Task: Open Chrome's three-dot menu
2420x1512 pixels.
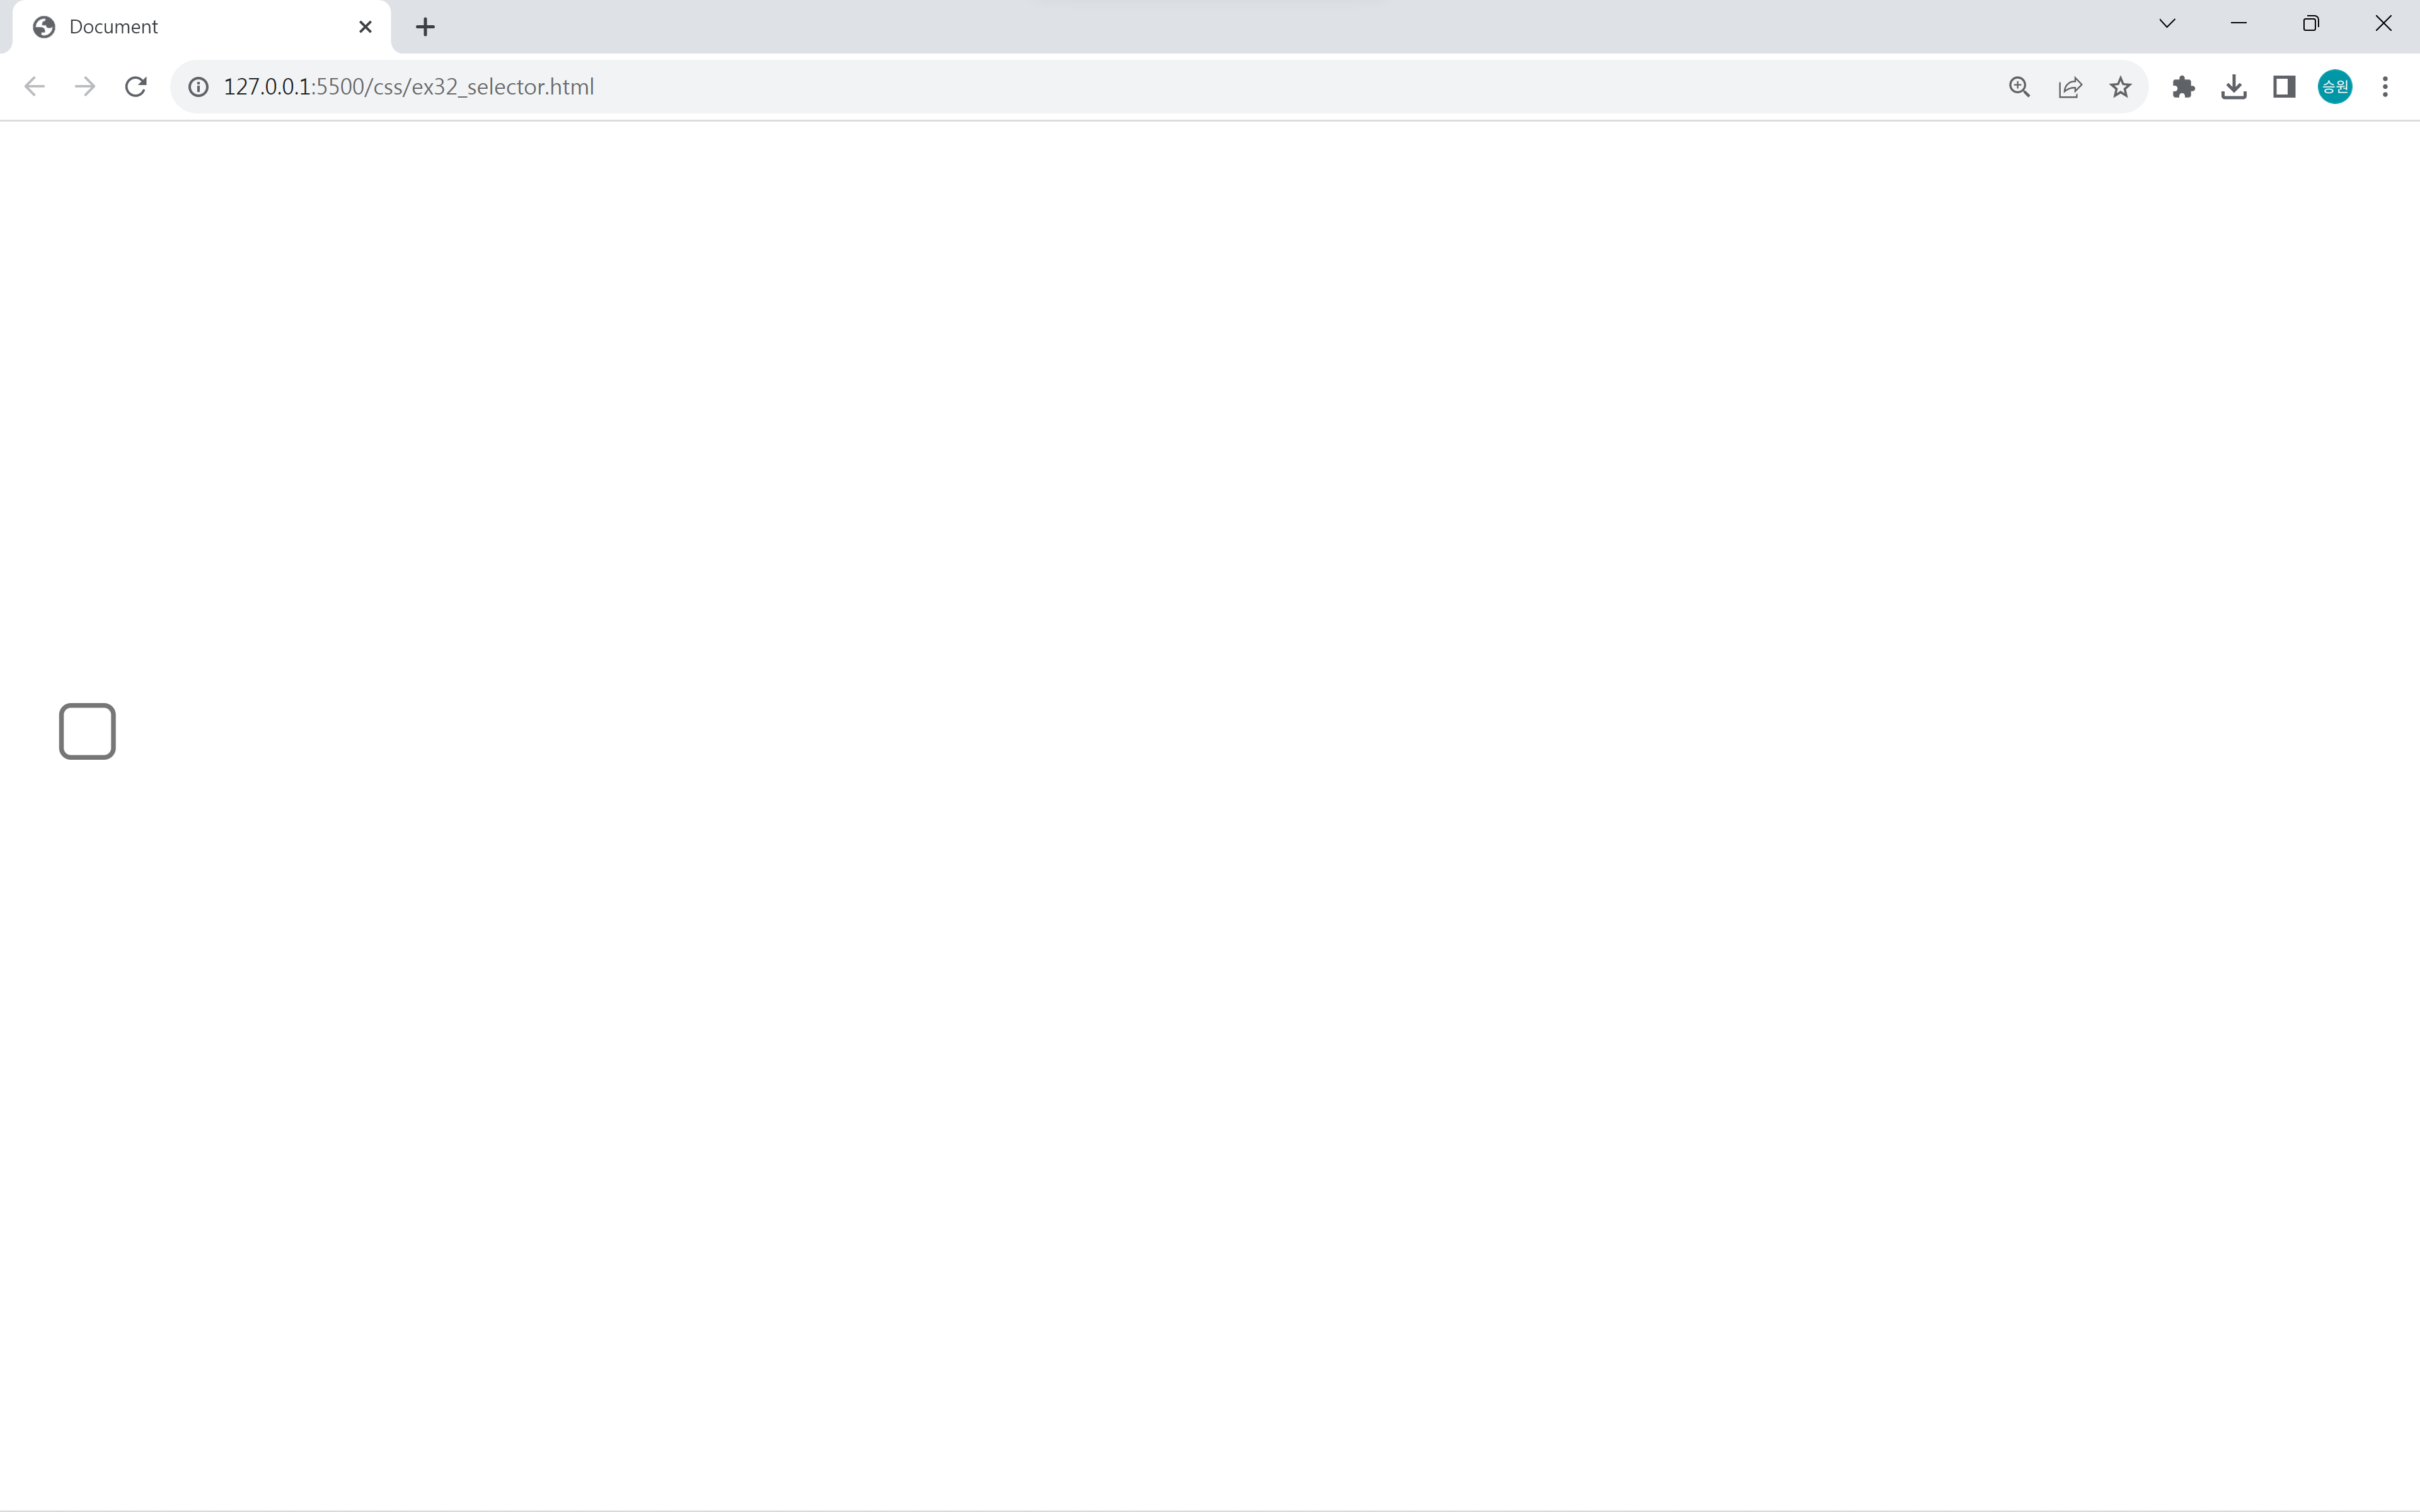Action: (2385, 87)
